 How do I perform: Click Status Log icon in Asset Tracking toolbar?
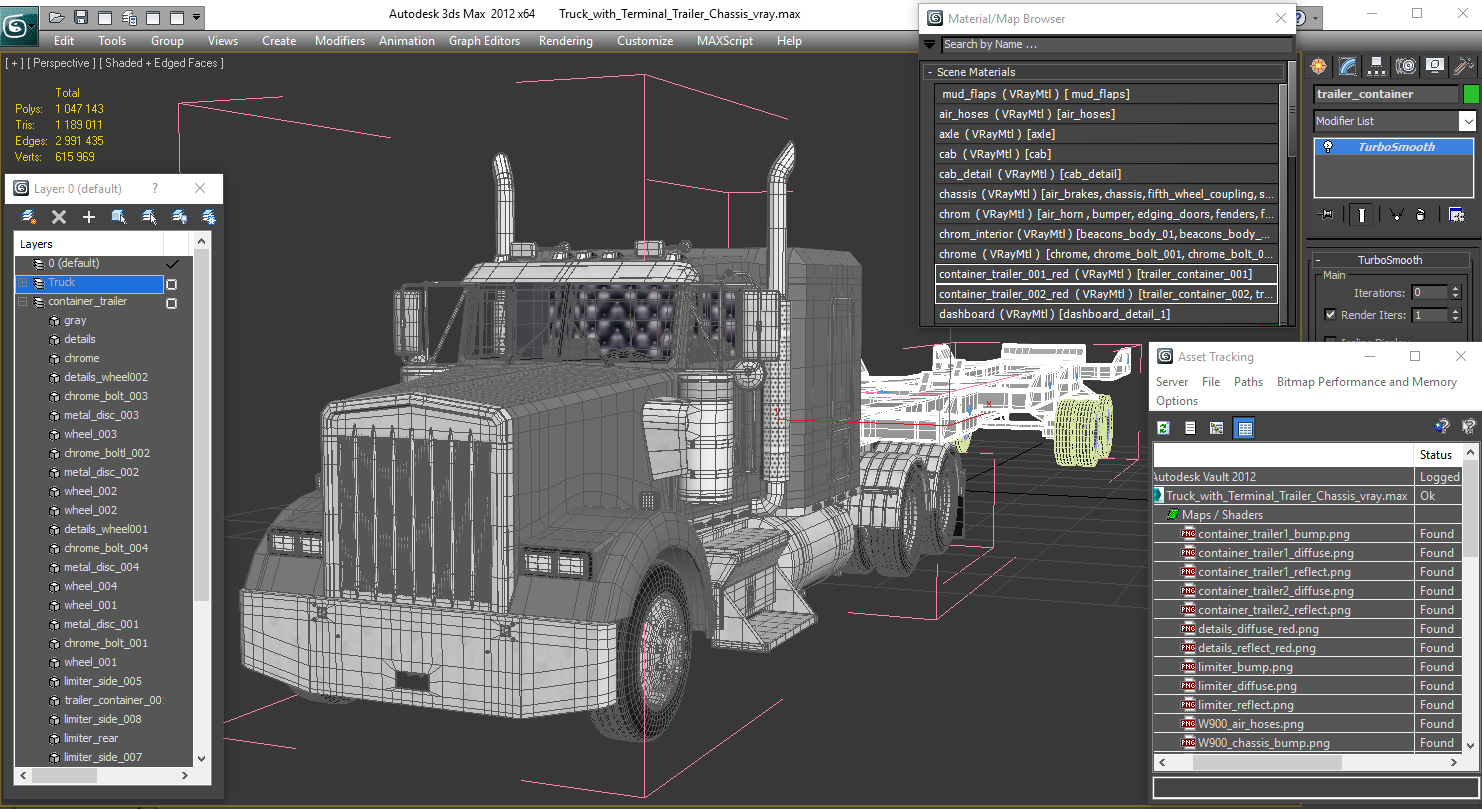(x=1190, y=428)
